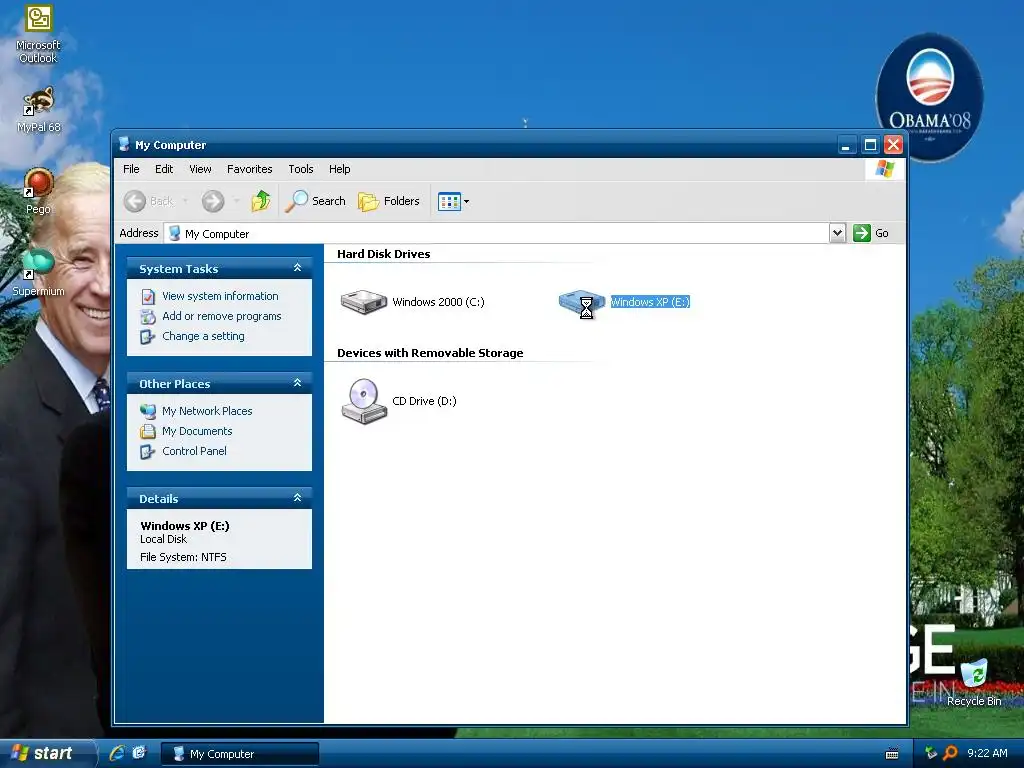Go up one folder level
1024x768 pixels.
tap(261, 201)
